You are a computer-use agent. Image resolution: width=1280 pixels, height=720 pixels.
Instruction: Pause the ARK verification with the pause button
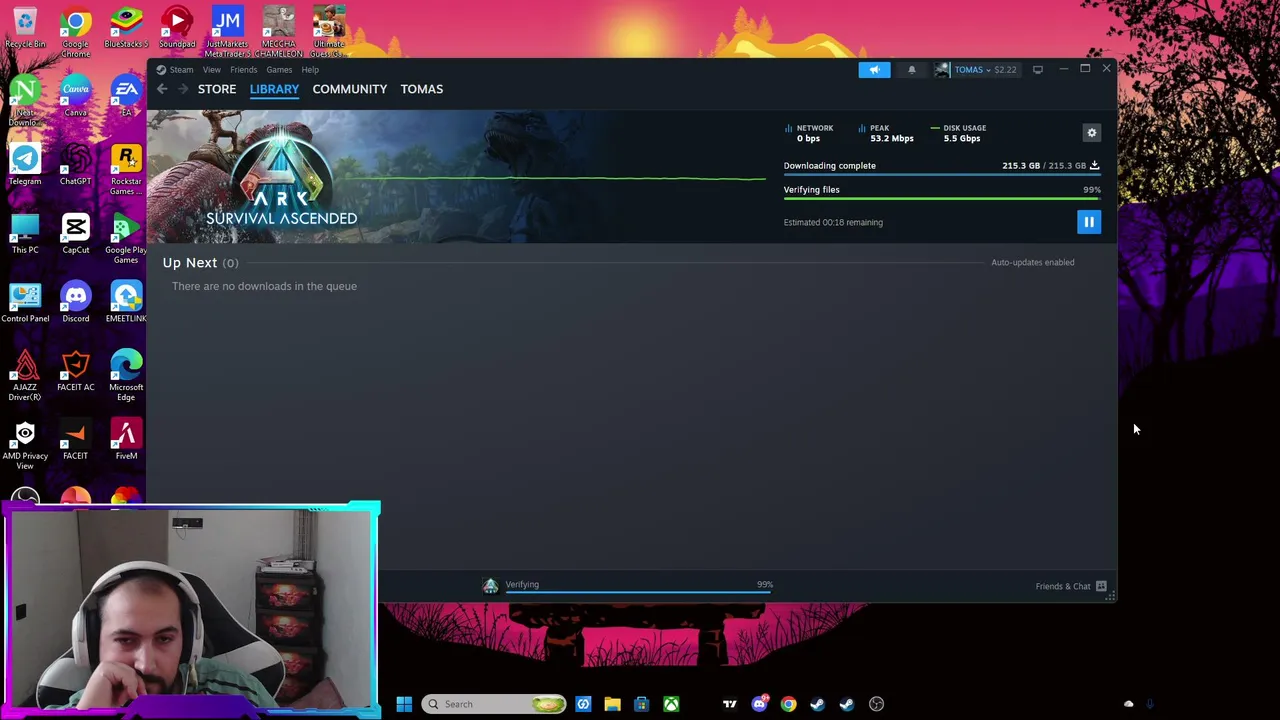pos(1088,222)
